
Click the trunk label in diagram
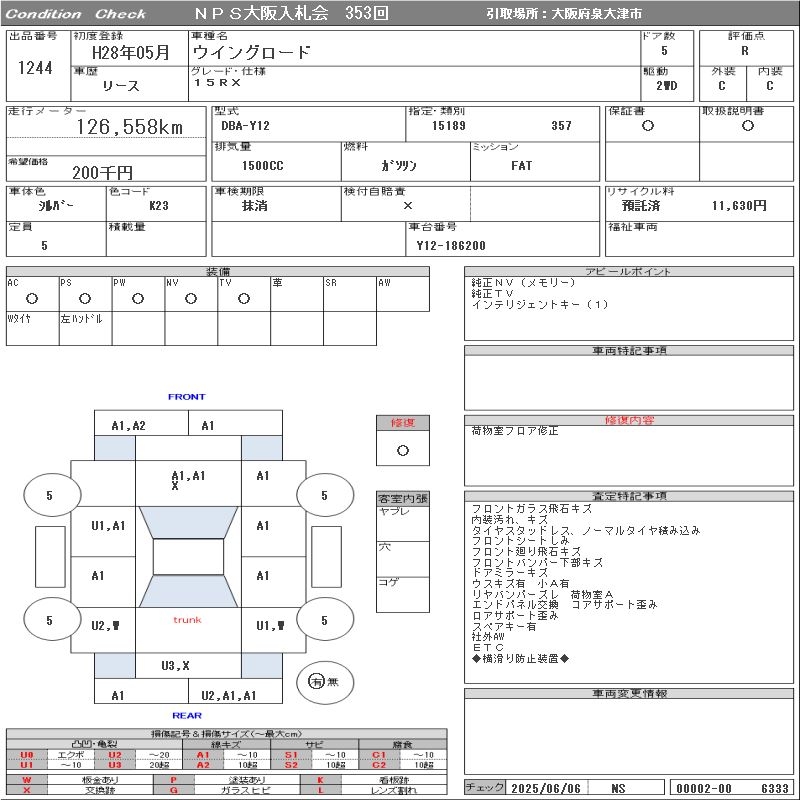pyautogui.click(x=187, y=620)
